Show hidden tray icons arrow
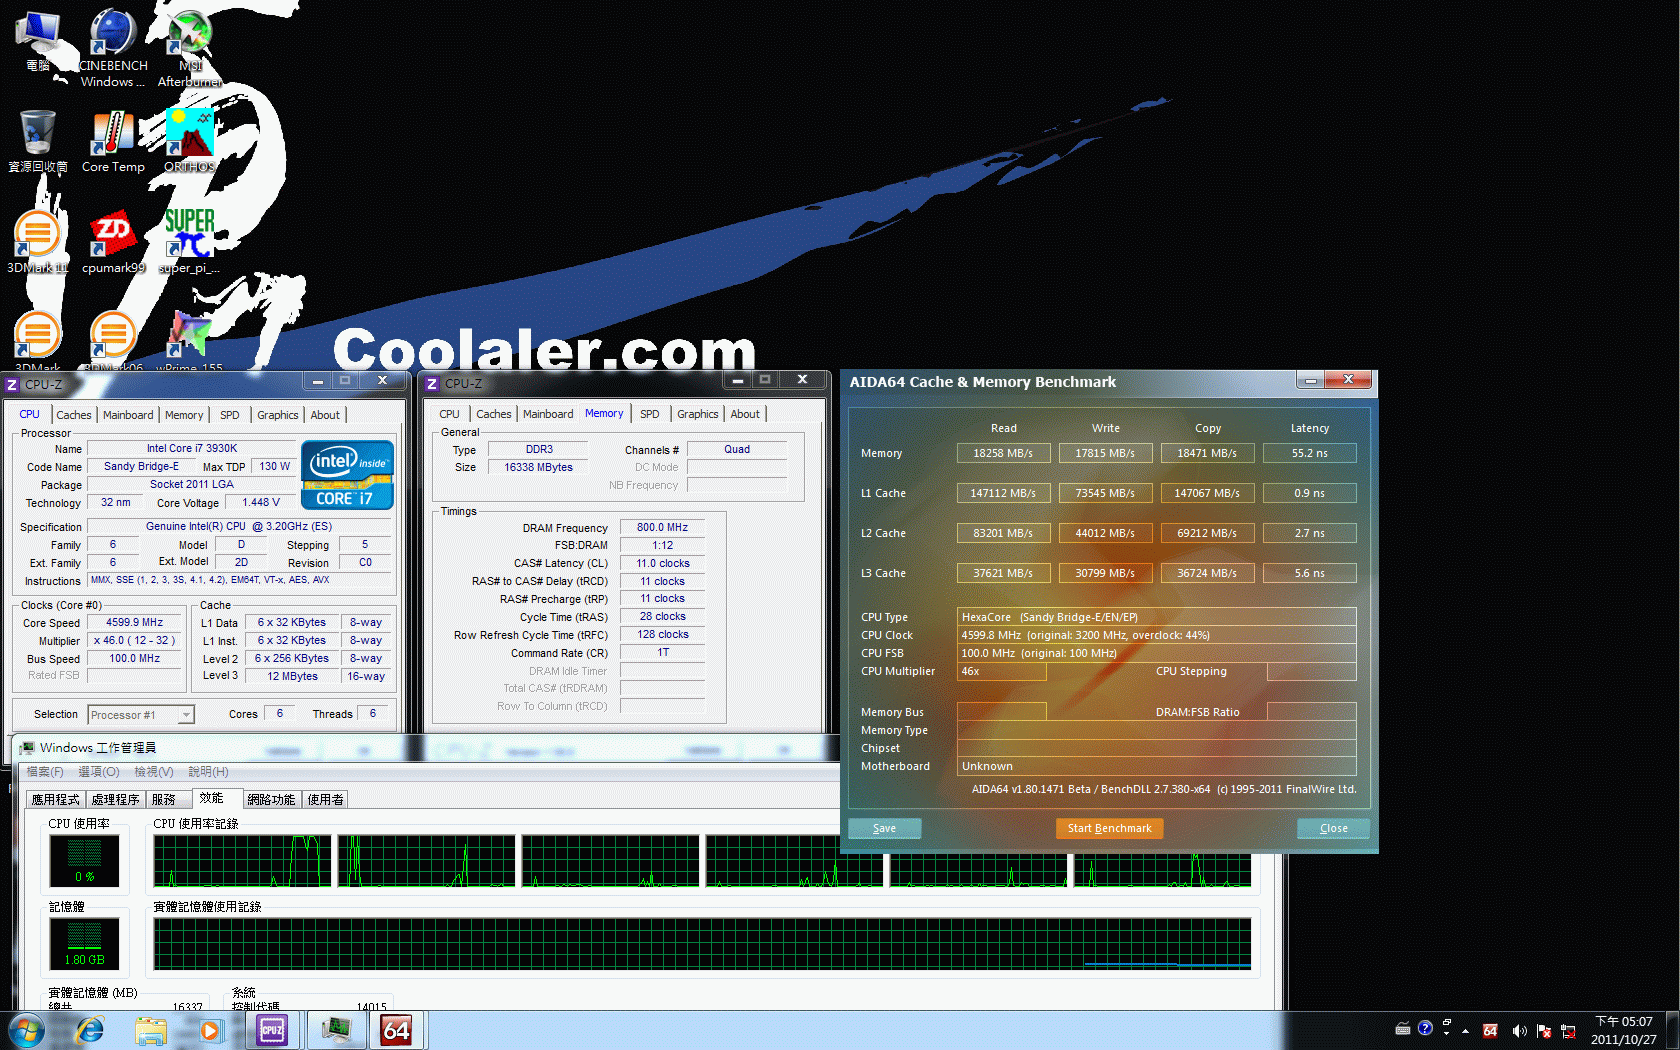 [1465, 1031]
